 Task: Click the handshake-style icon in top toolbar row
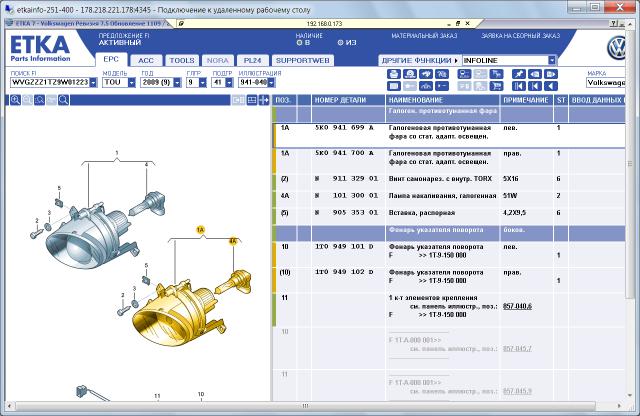click(x=426, y=74)
